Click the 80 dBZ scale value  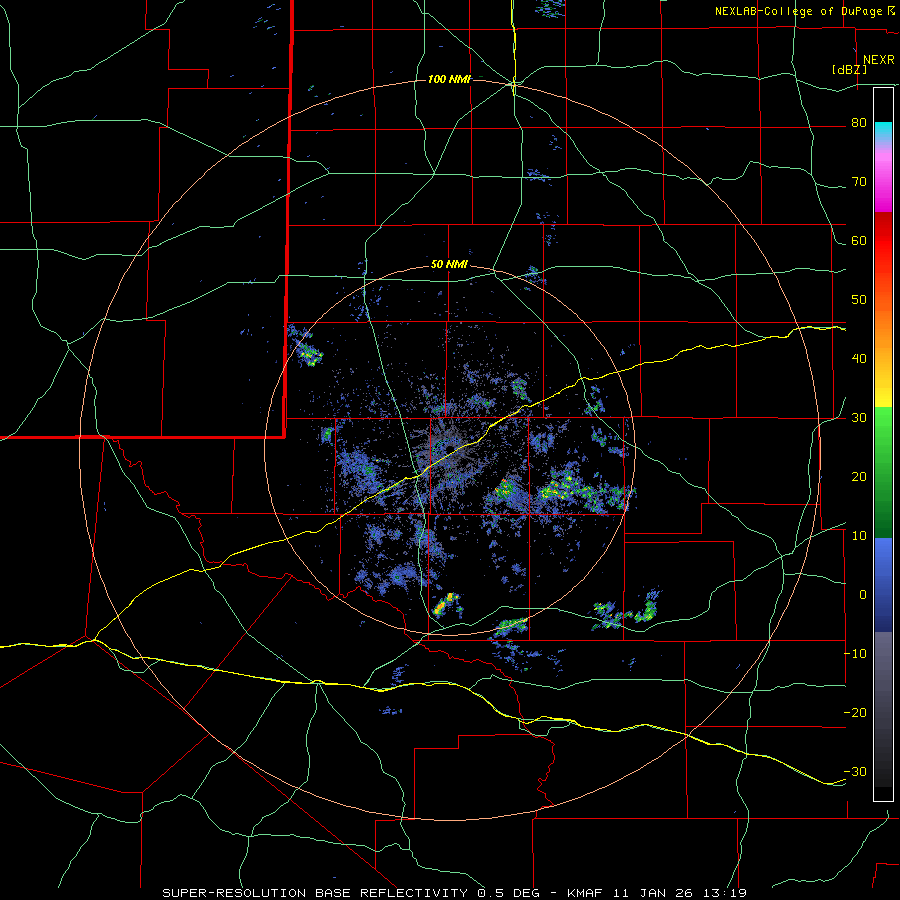click(859, 123)
